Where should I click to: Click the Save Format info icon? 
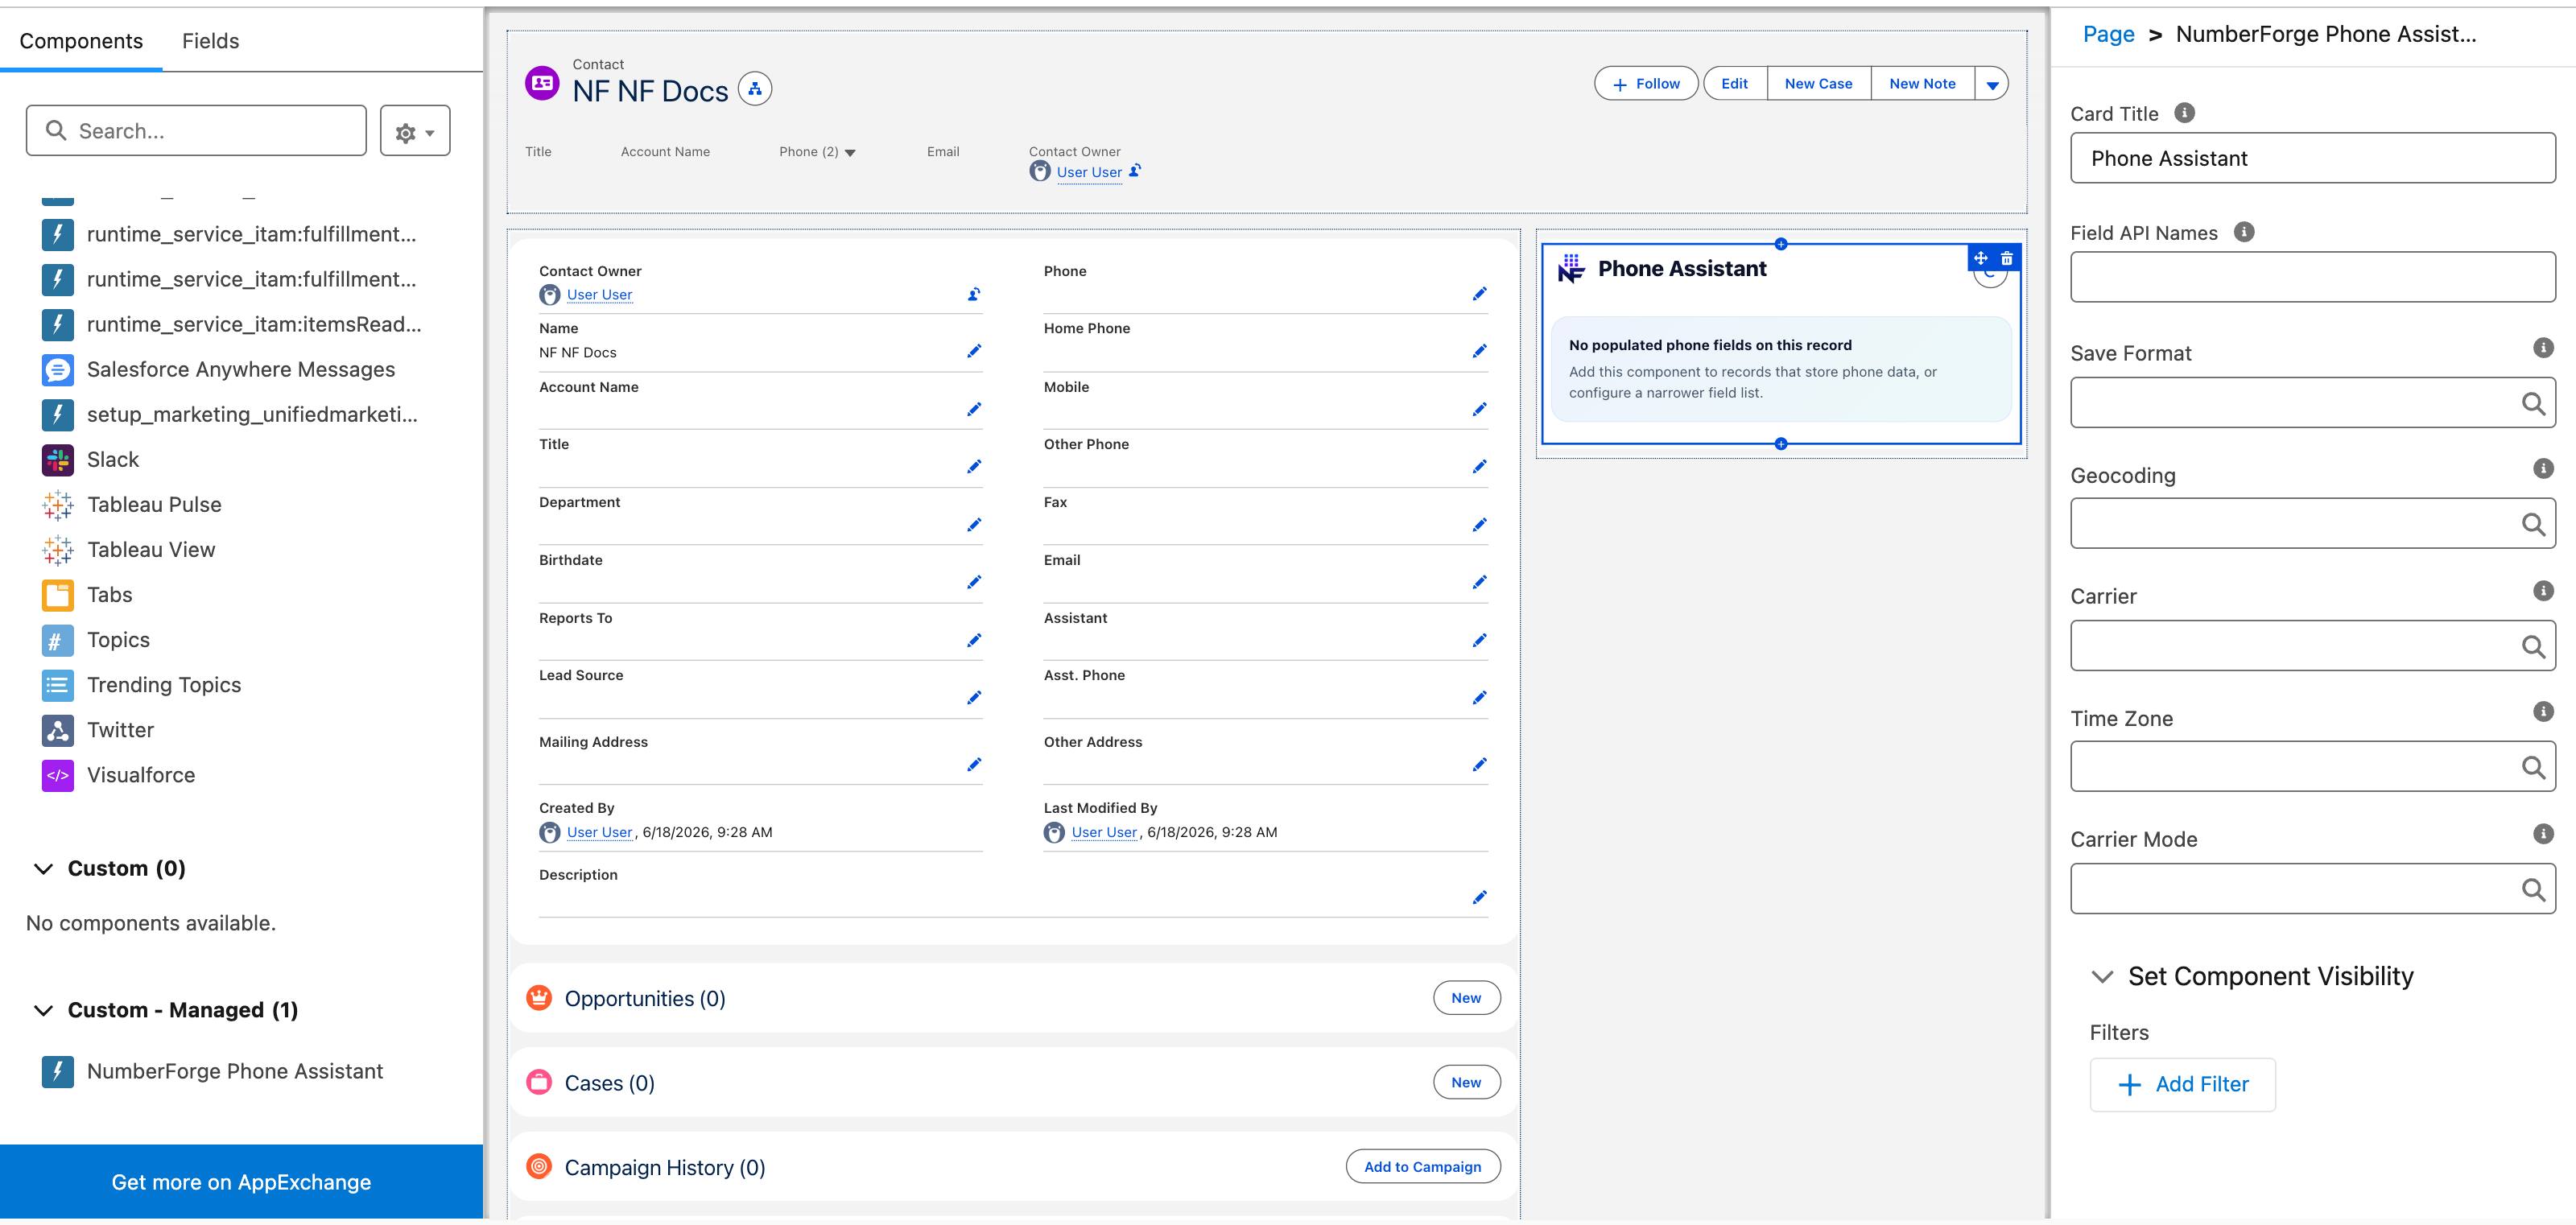click(x=2543, y=348)
